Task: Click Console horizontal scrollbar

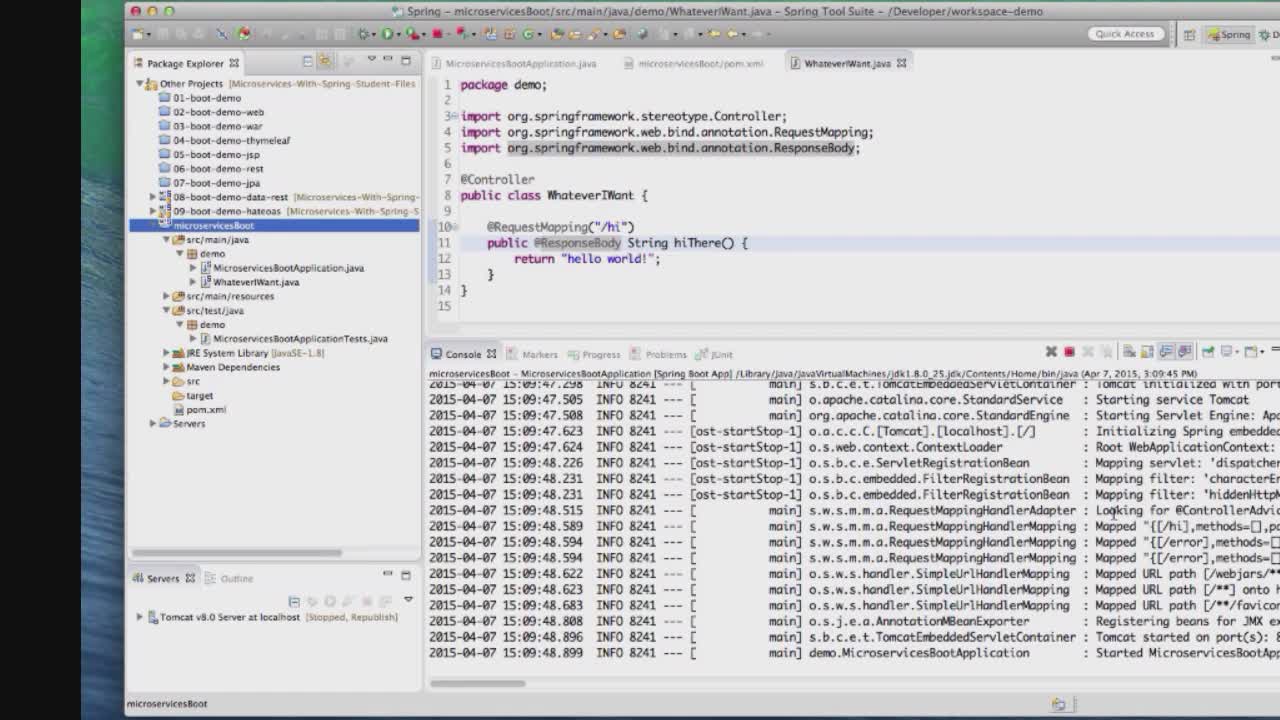Action: coord(478,684)
